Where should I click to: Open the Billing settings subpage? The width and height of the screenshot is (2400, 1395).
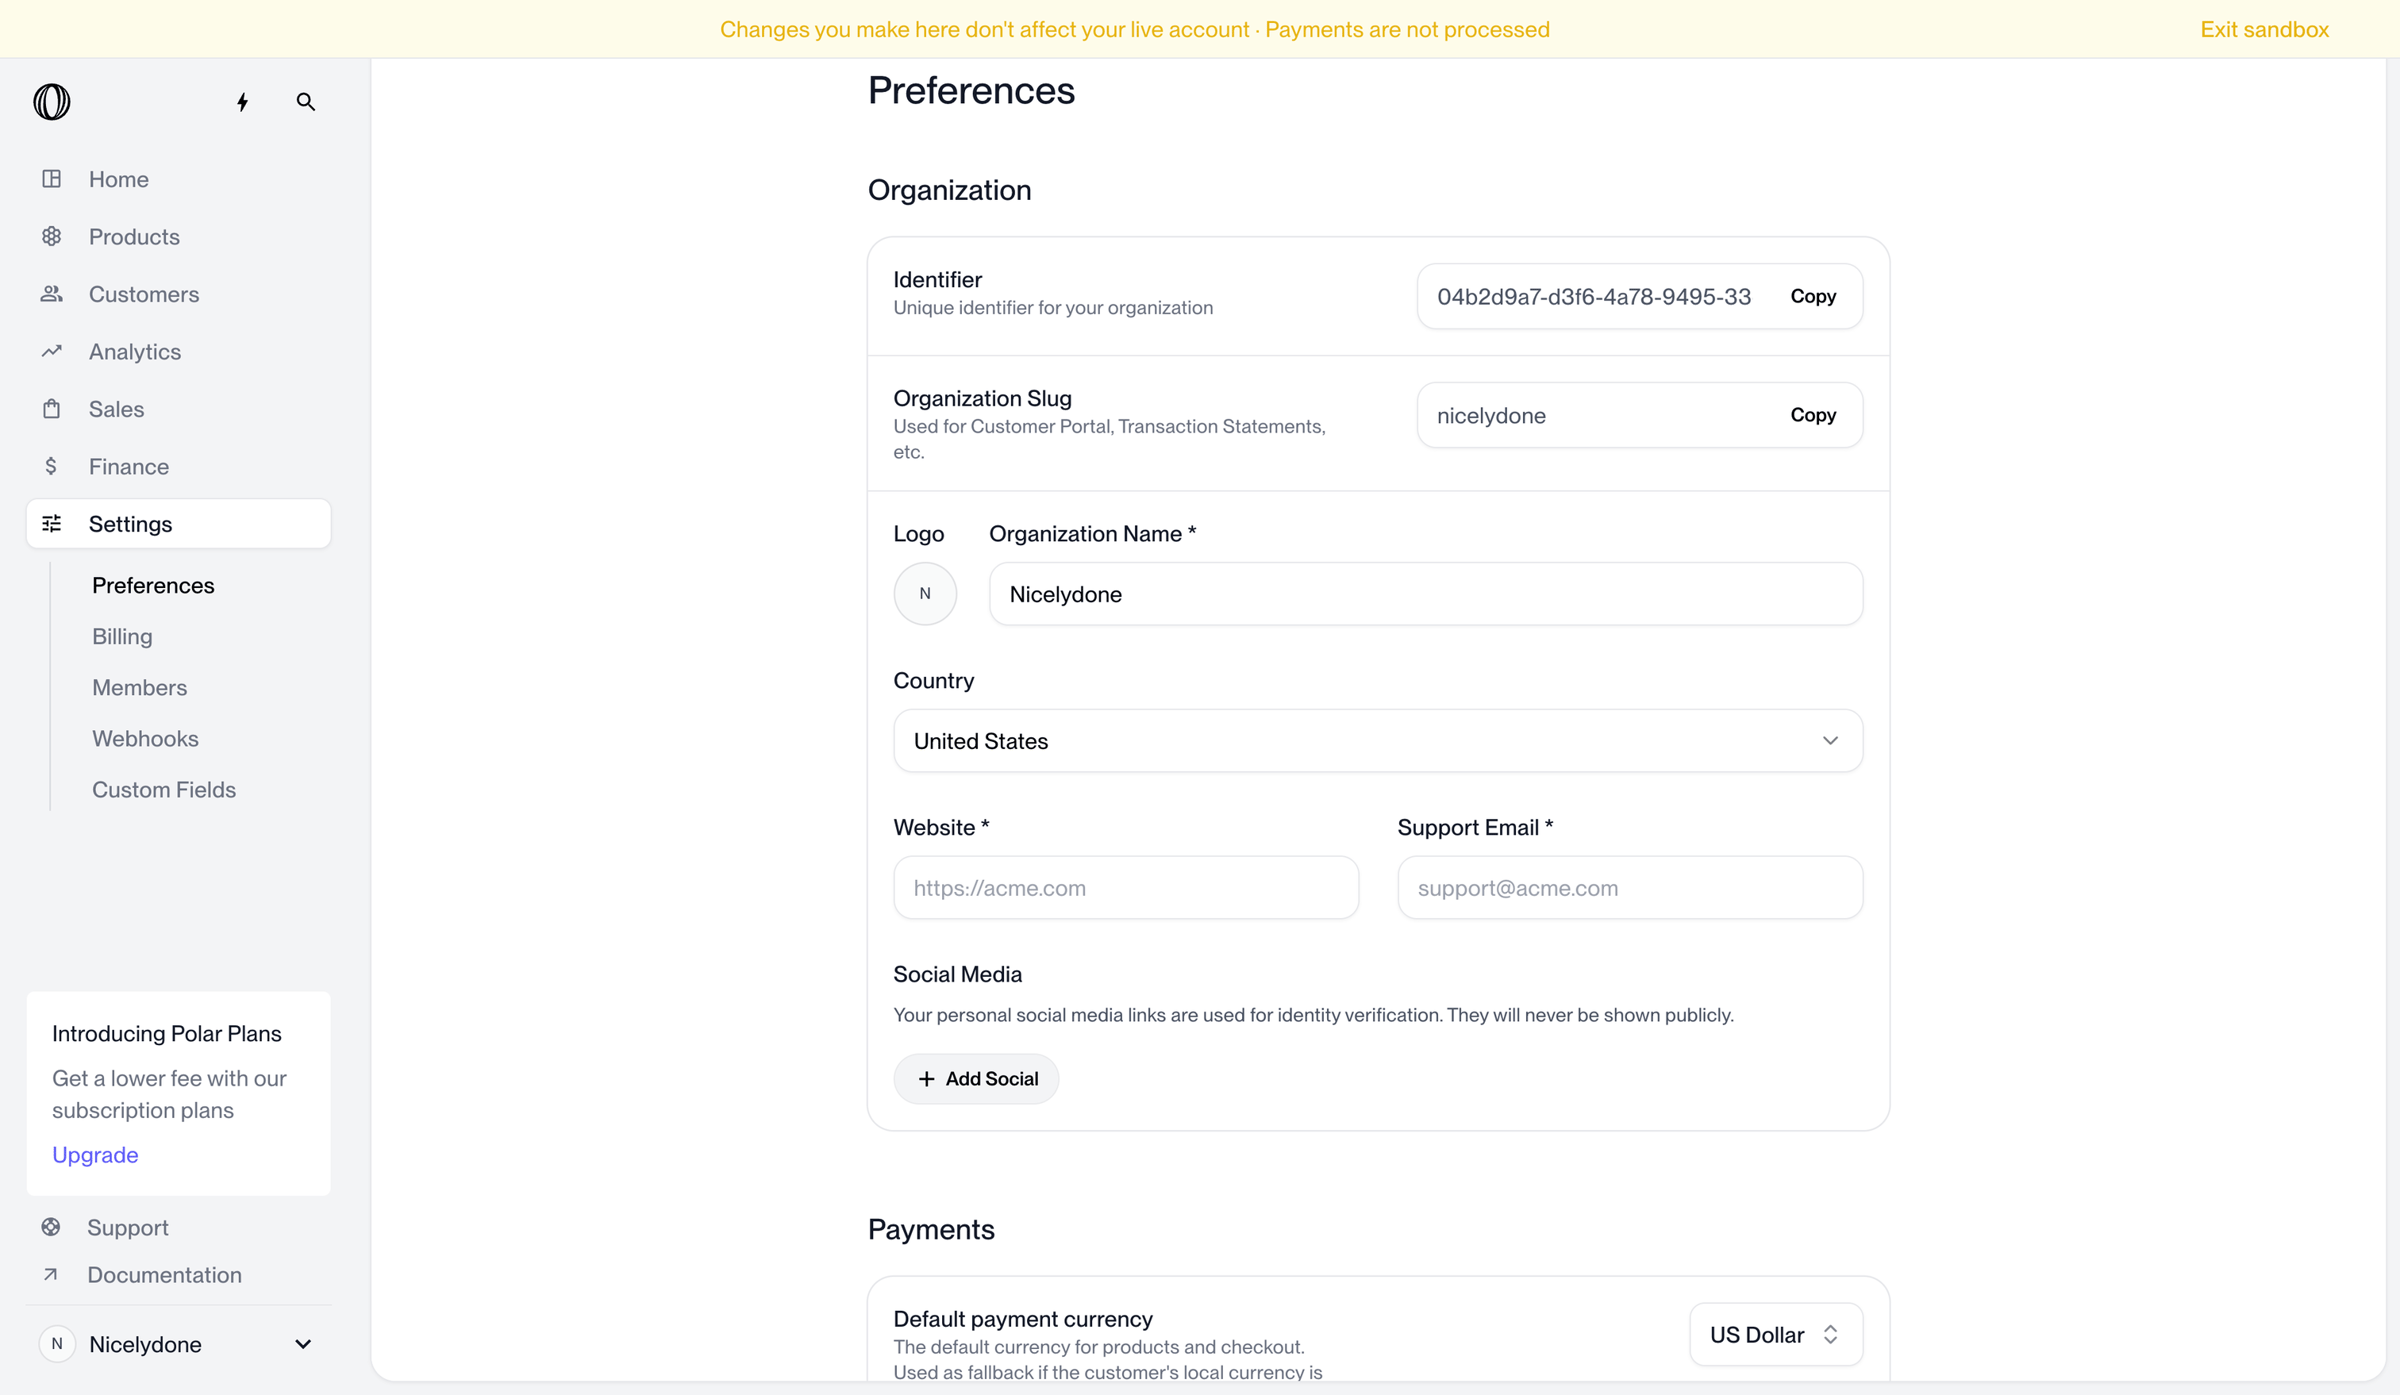pos(122,636)
